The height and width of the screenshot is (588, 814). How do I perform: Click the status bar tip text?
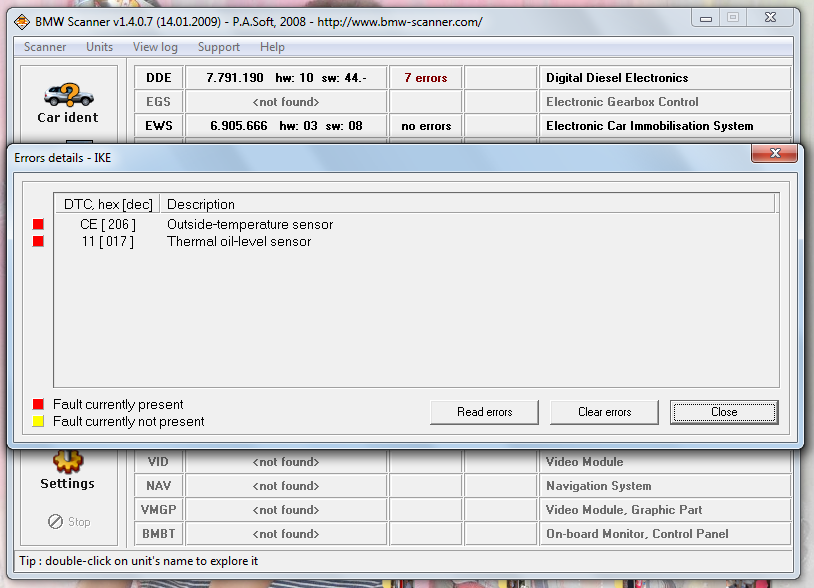[x=139, y=561]
